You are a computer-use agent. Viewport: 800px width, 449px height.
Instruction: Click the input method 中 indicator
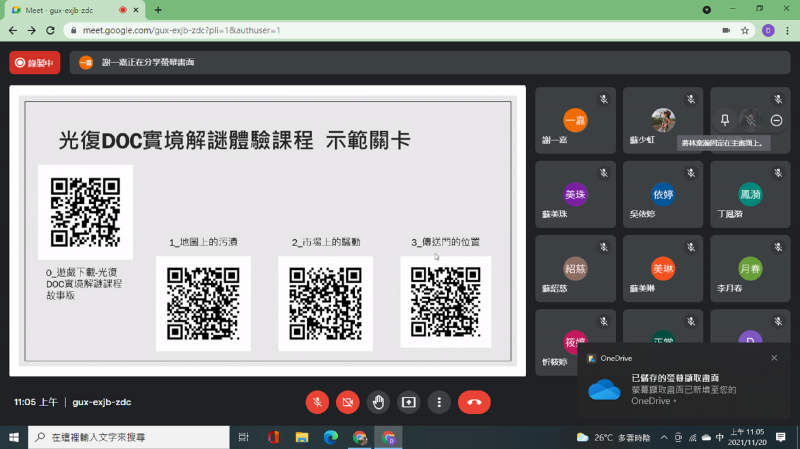pos(719,437)
